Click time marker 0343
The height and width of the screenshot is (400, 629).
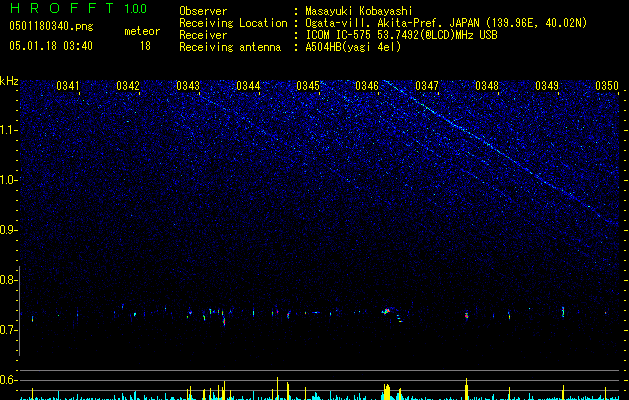[x=188, y=85]
